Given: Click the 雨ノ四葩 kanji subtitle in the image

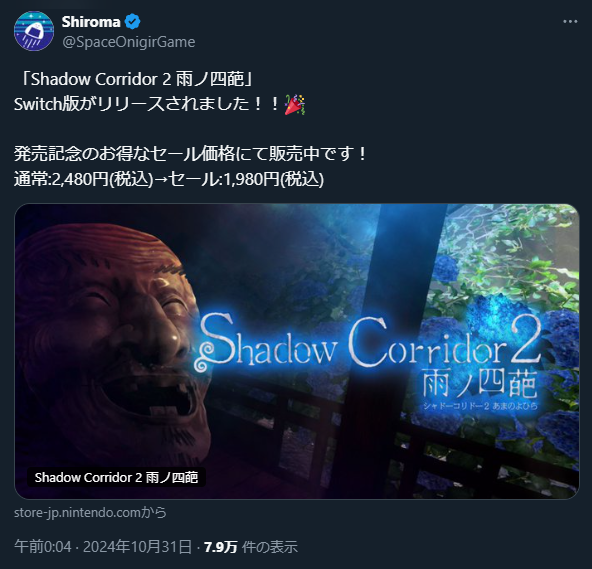Looking at the screenshot, I should [479, 384].
